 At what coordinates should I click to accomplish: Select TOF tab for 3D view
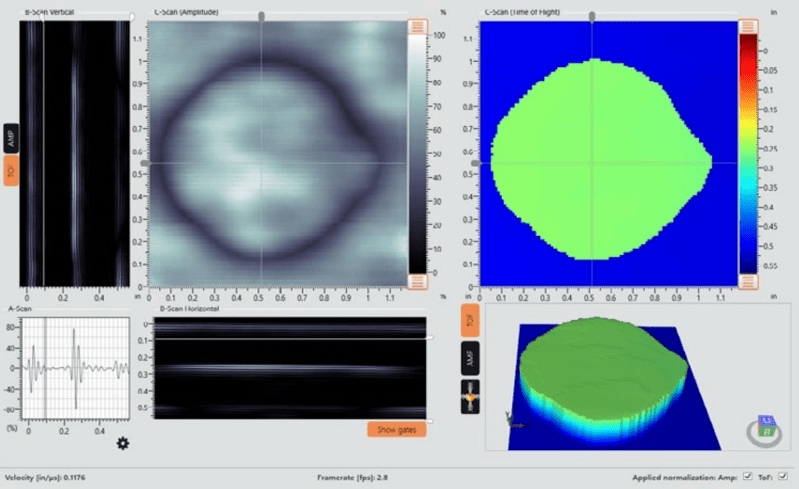(x=470, y=320)
